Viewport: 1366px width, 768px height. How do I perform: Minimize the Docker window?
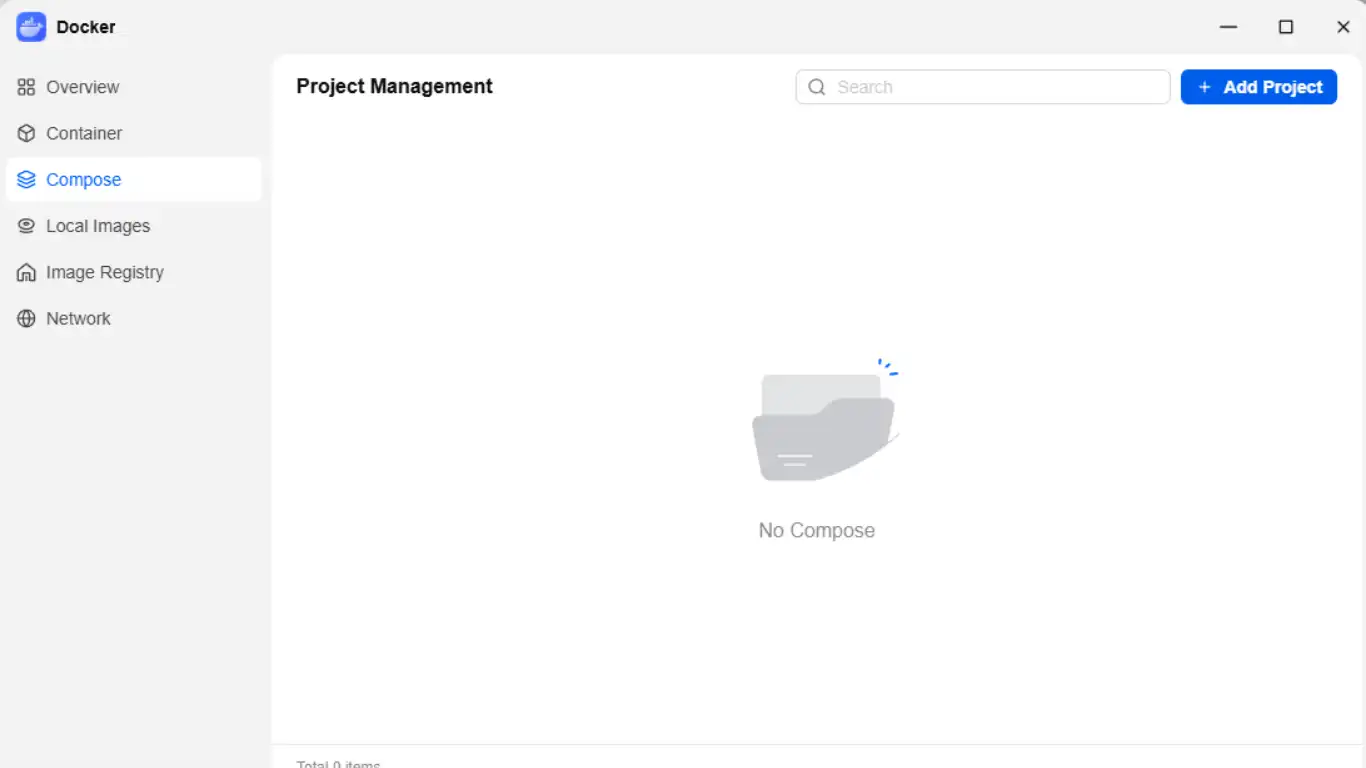pyautogui.click(x=1229, y=27)
